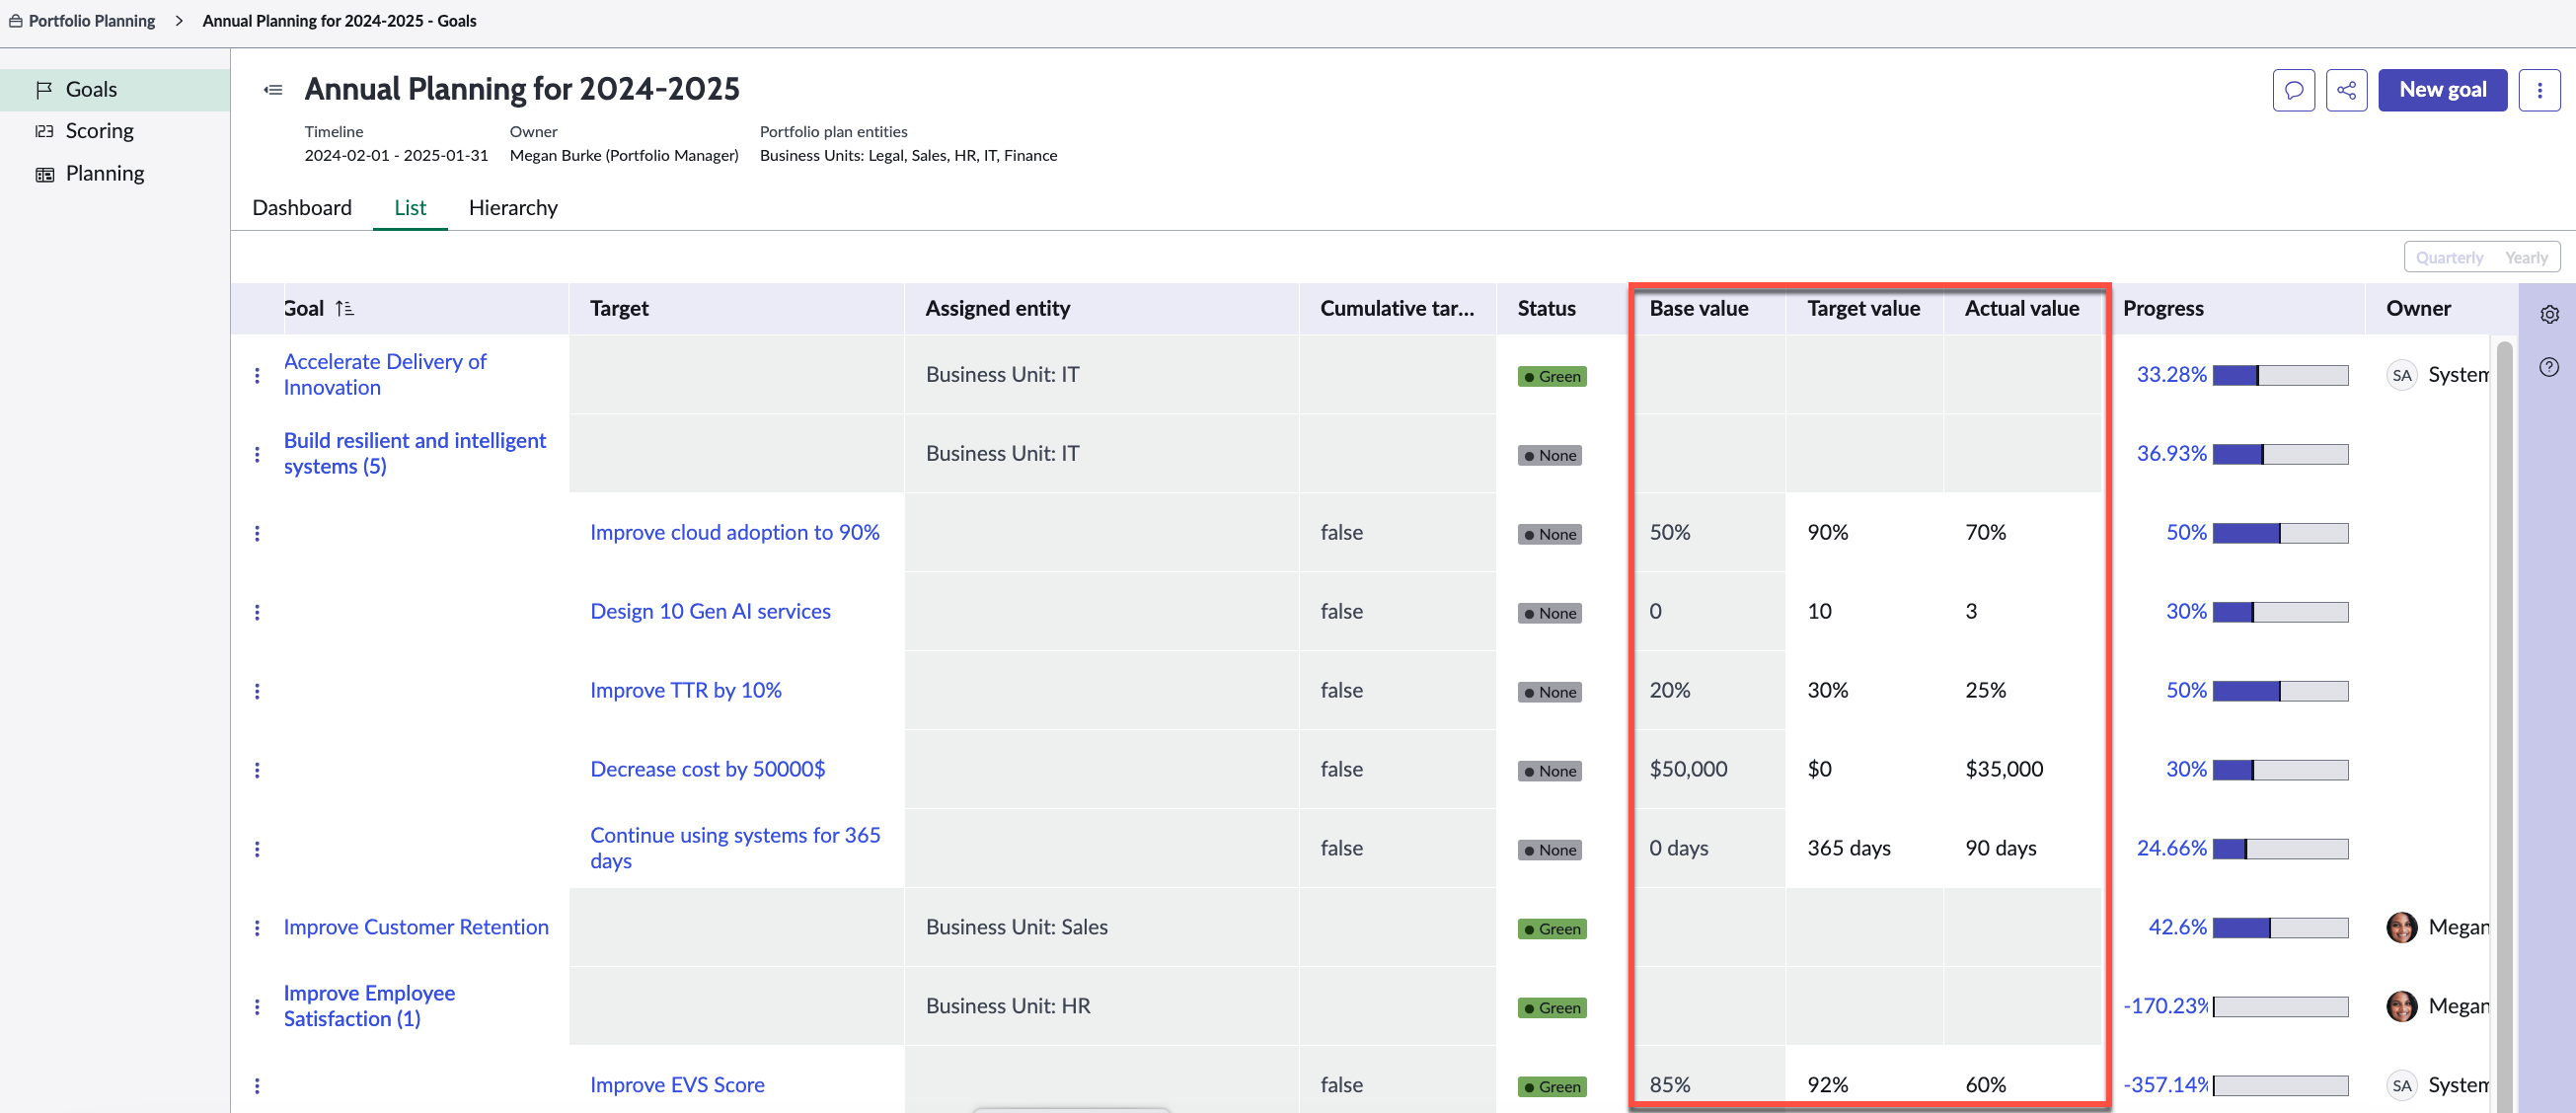Open row actions for Accelerate Delivery of Innovation
Screen dimensions: 2576x1113
[257, 375]
